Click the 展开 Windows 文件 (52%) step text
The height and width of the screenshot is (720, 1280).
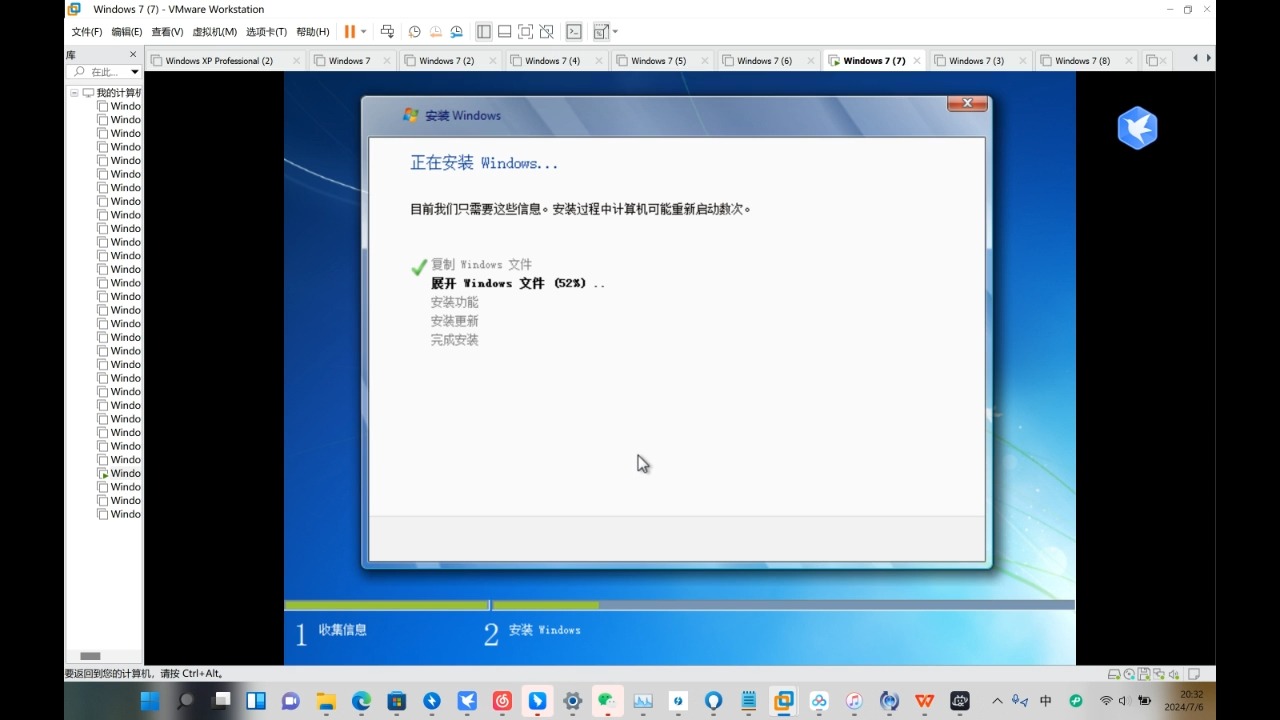517,284
